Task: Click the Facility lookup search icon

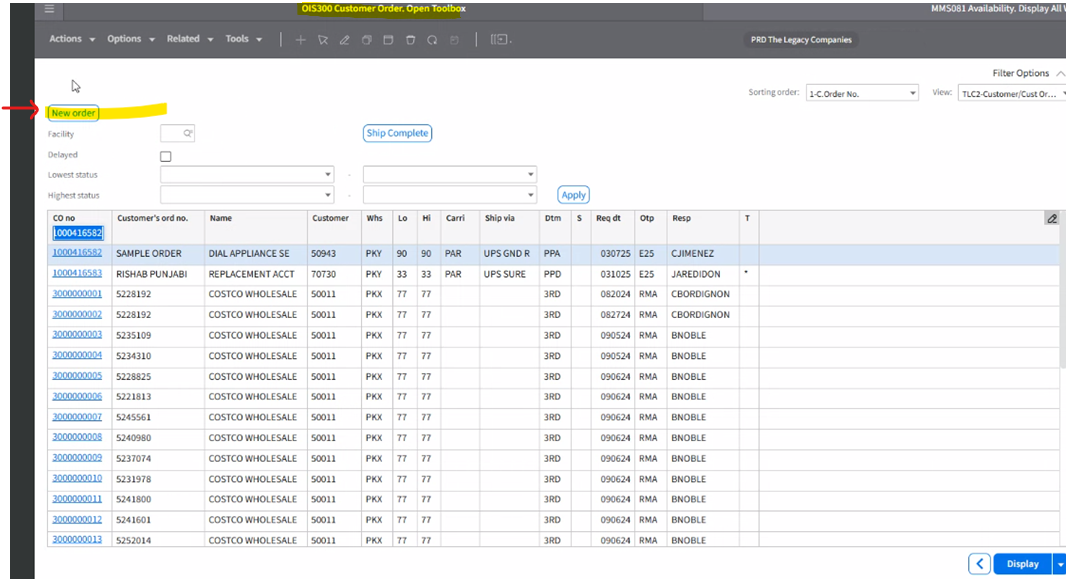Action: click(187, 133)
